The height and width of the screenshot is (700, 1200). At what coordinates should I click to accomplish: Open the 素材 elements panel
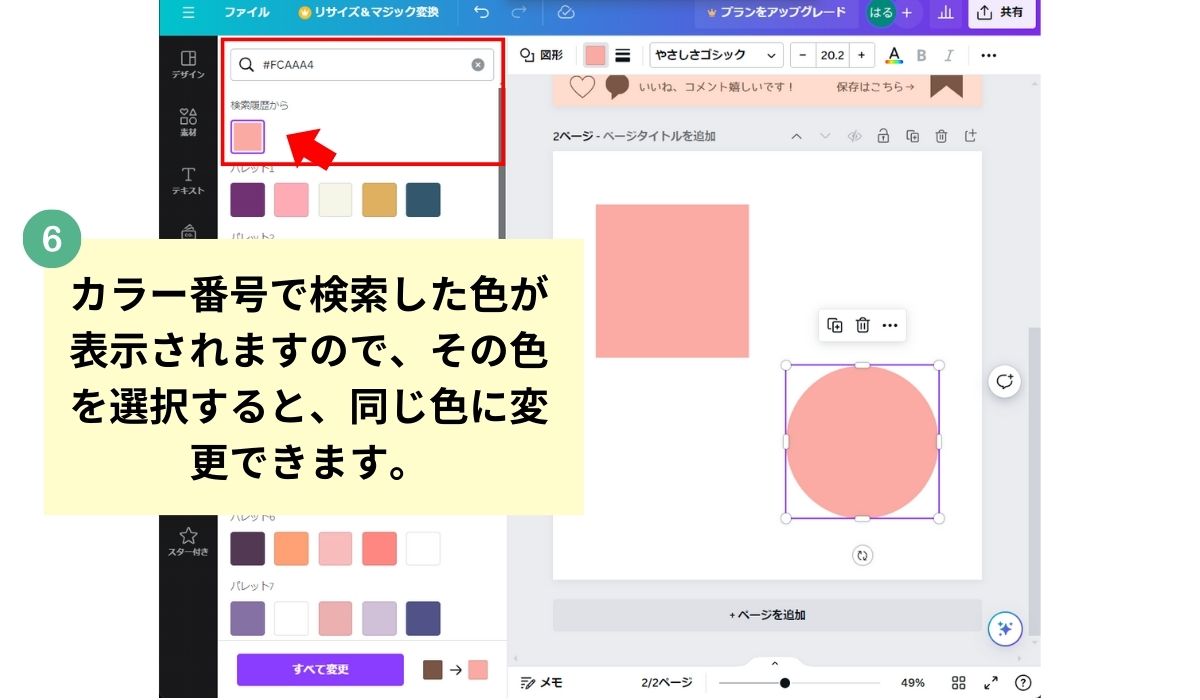pyautogui.click(x=188, y=122)
